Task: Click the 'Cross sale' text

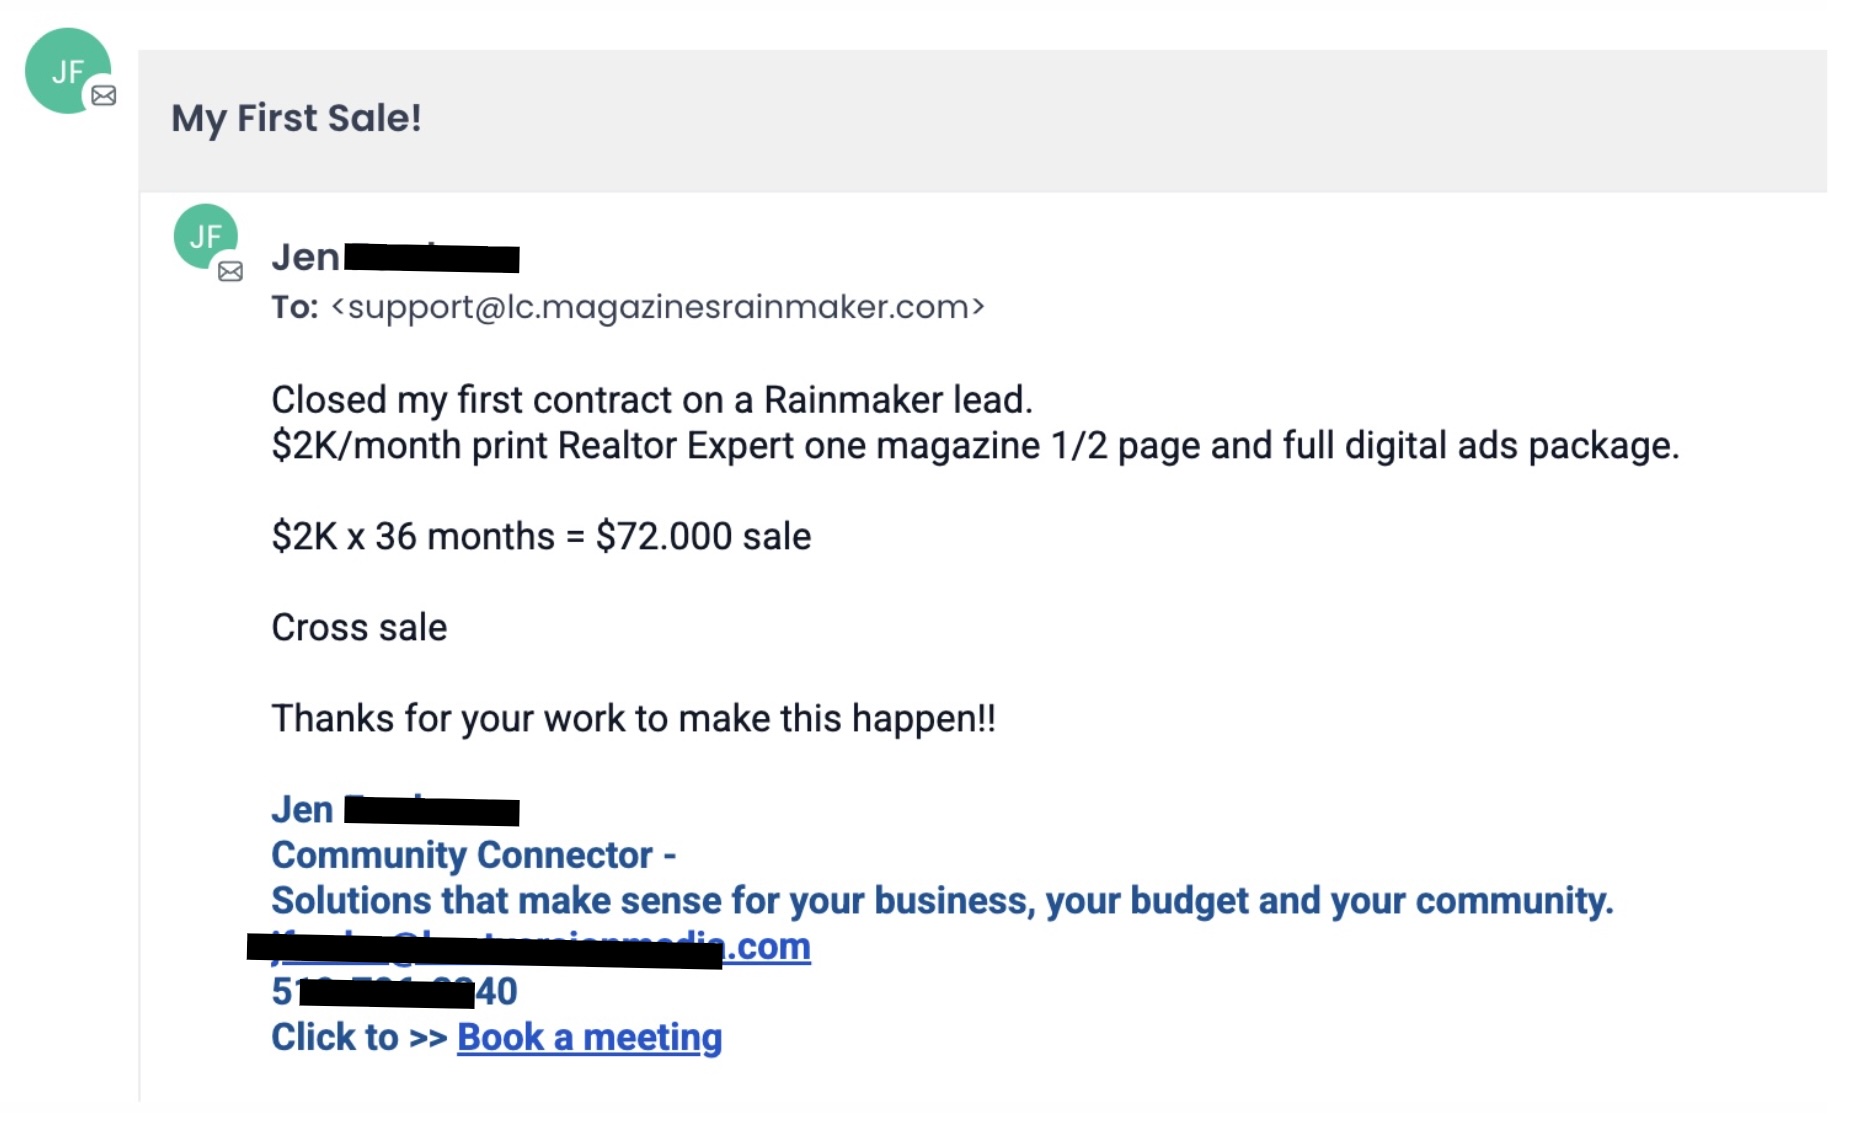Action: [359, 628]
